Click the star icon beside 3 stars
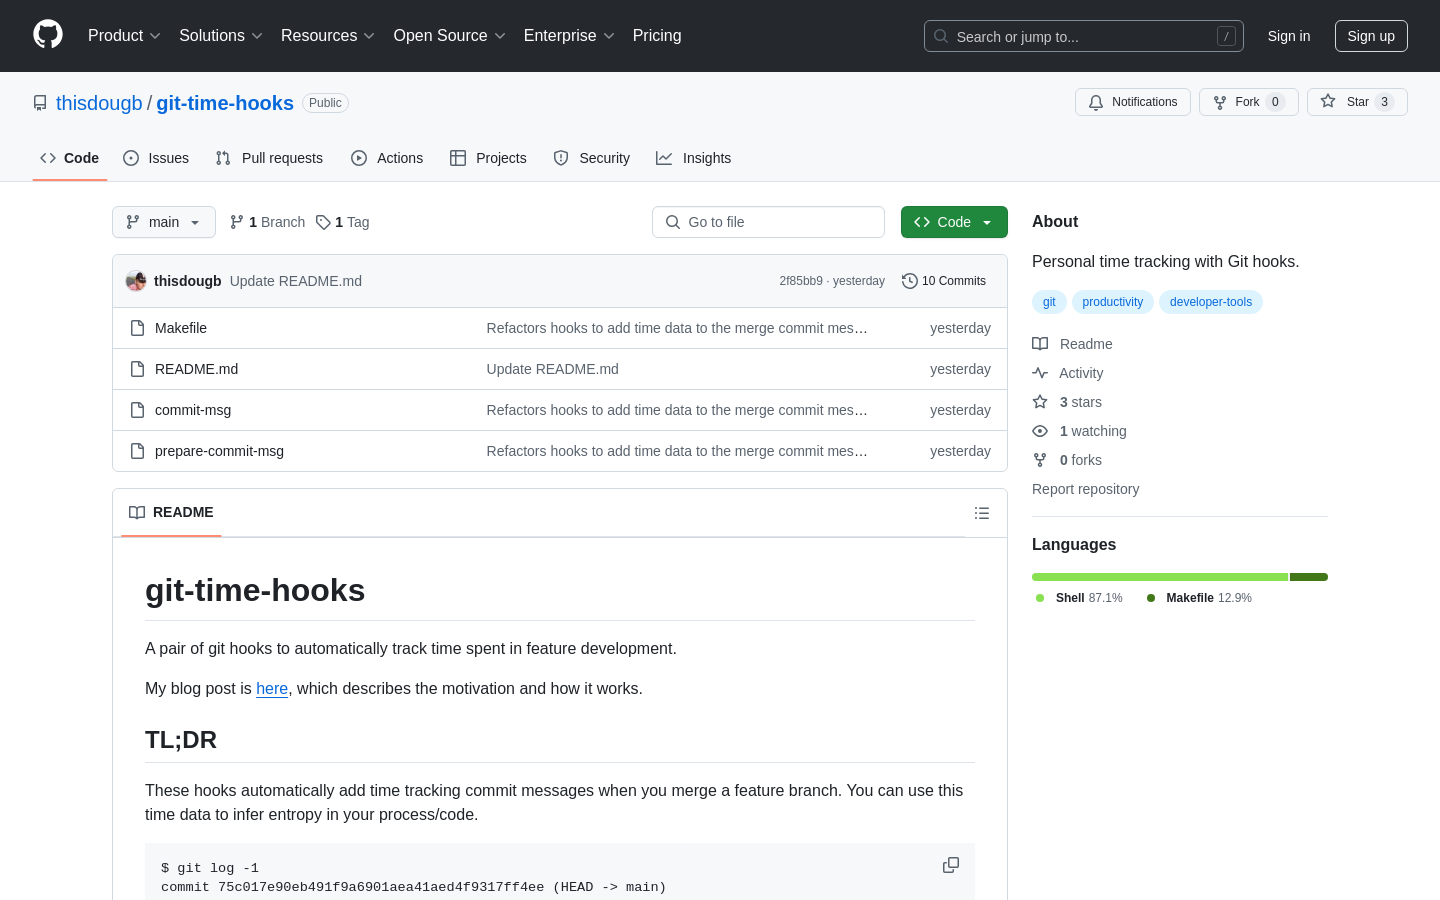 coord(1040,402)
